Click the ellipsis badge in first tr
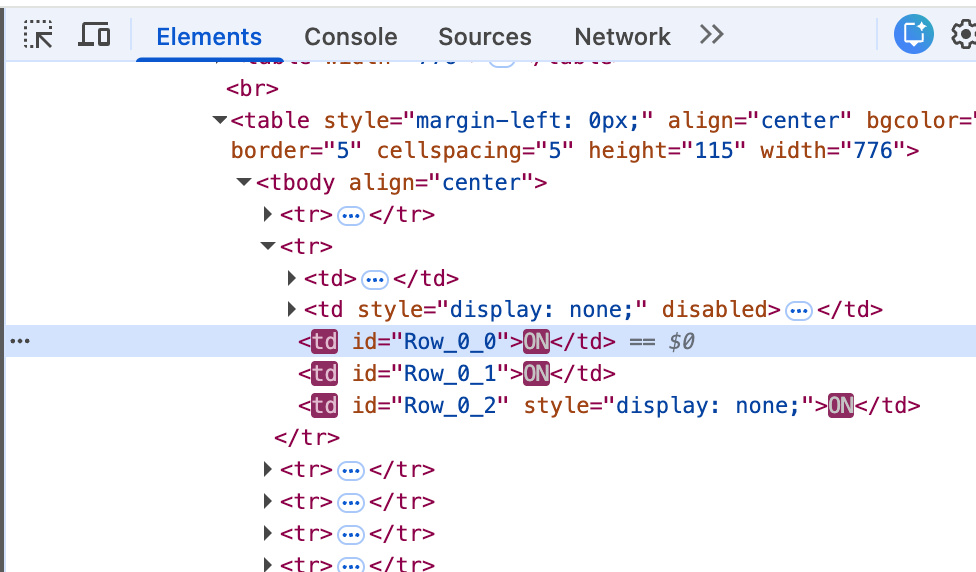 (350, 215)
